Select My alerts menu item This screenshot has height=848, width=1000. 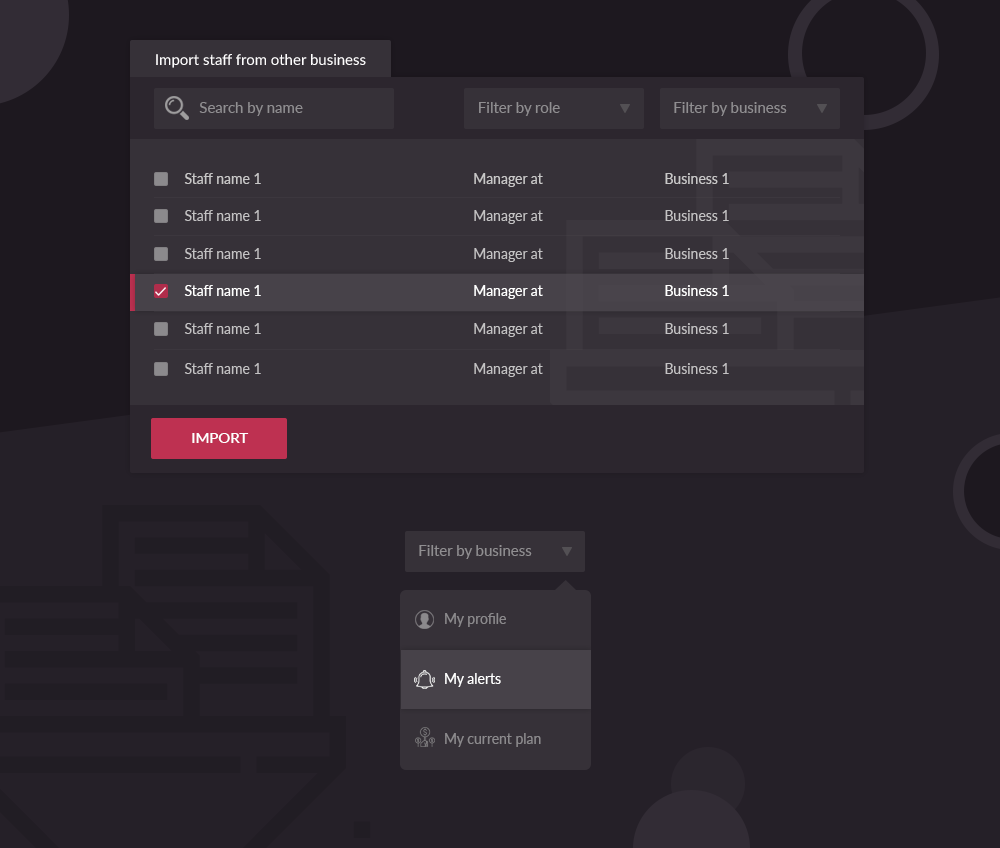click(x=496, y=680)
